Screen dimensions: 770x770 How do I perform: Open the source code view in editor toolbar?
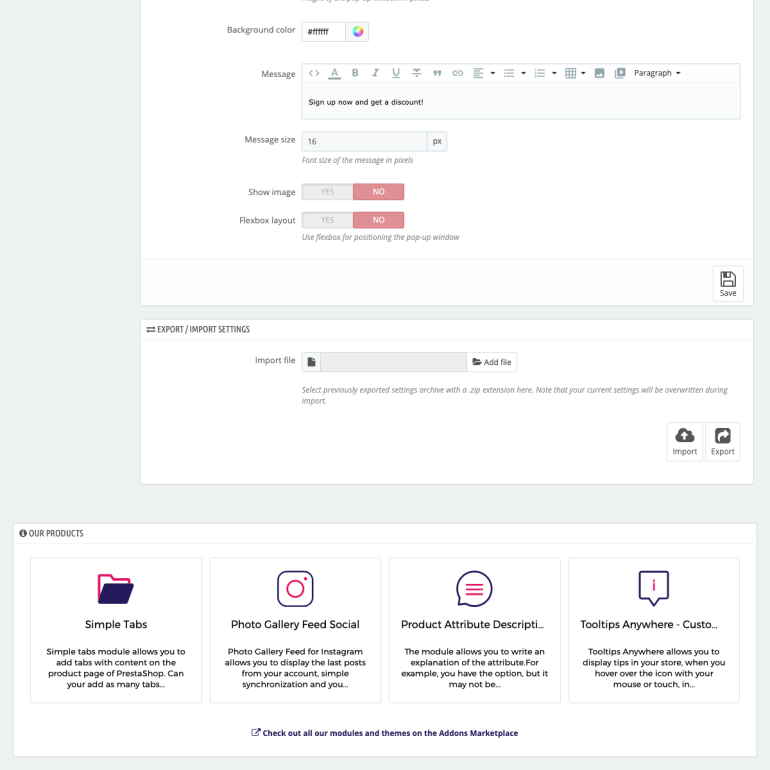[x=314, y=73]
